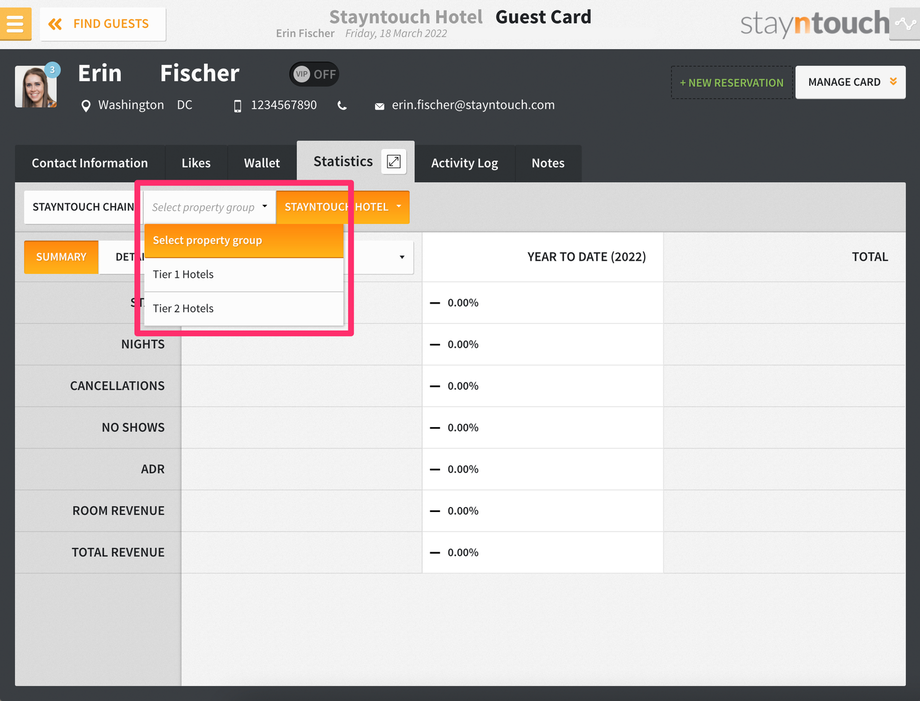
Task: Click the ADR row label
Action: tap(153, 469)
